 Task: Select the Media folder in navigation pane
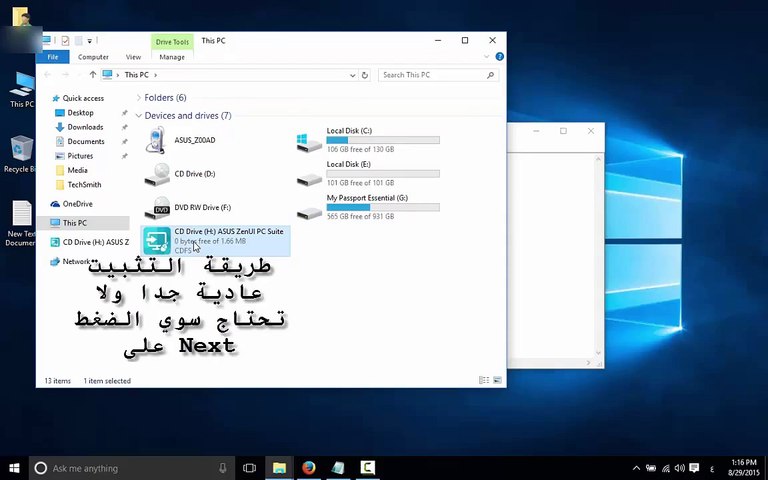(77, 170)
